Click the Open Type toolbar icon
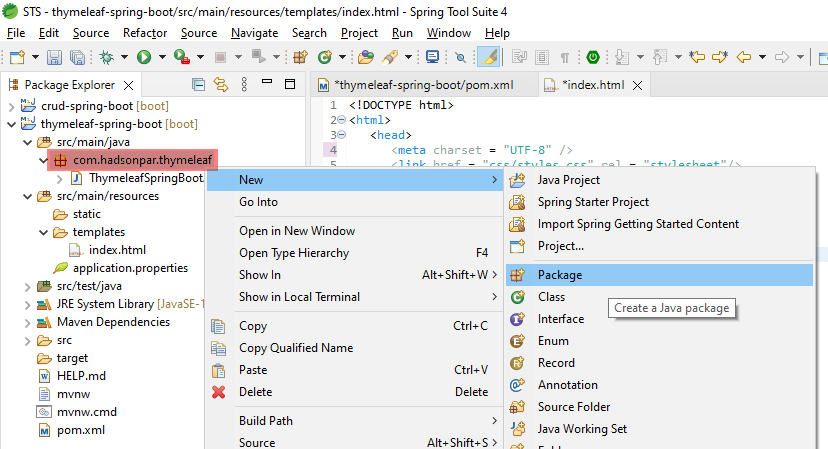 pos(365,57)
